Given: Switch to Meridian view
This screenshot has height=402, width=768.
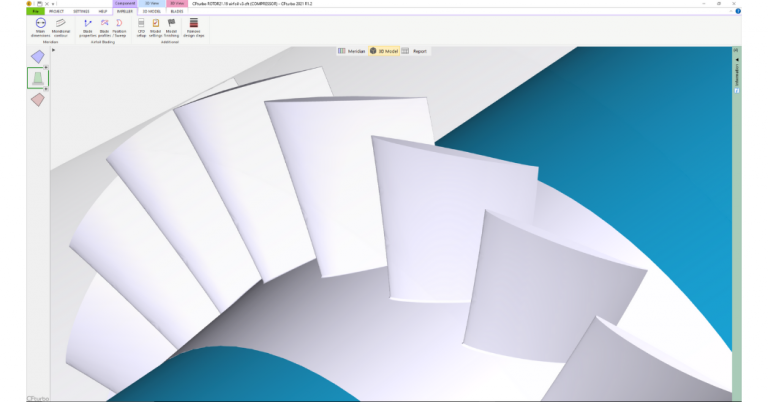Looking at the screenshot, I should 351,50.
